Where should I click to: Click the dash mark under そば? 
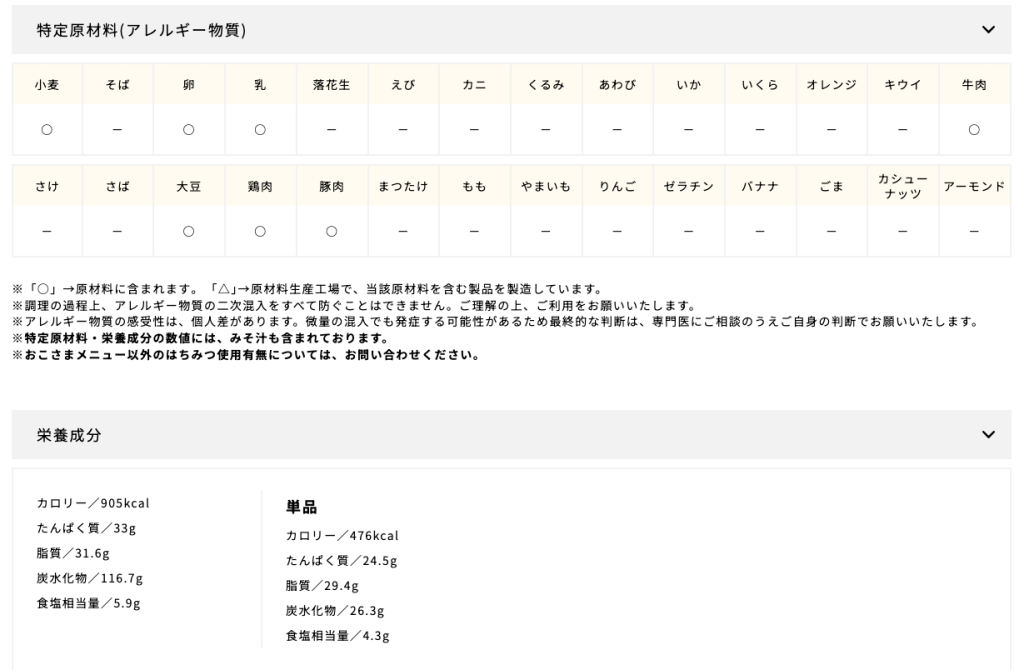(x=117, y=129)
